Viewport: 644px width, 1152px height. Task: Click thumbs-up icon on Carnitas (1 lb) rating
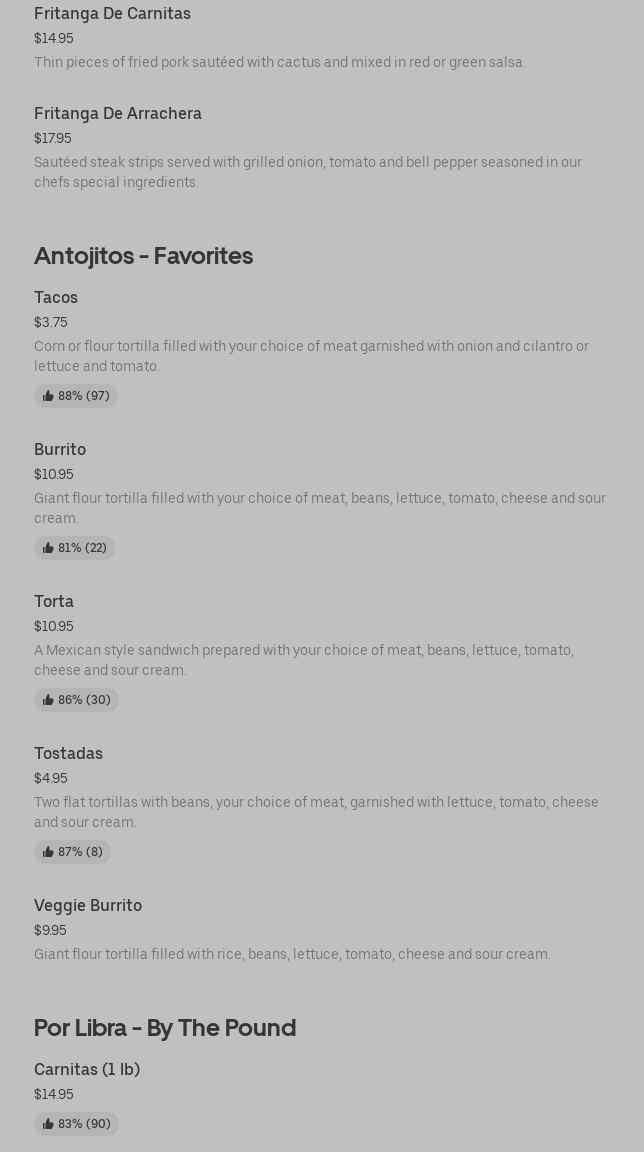[x=48, y=1124]
